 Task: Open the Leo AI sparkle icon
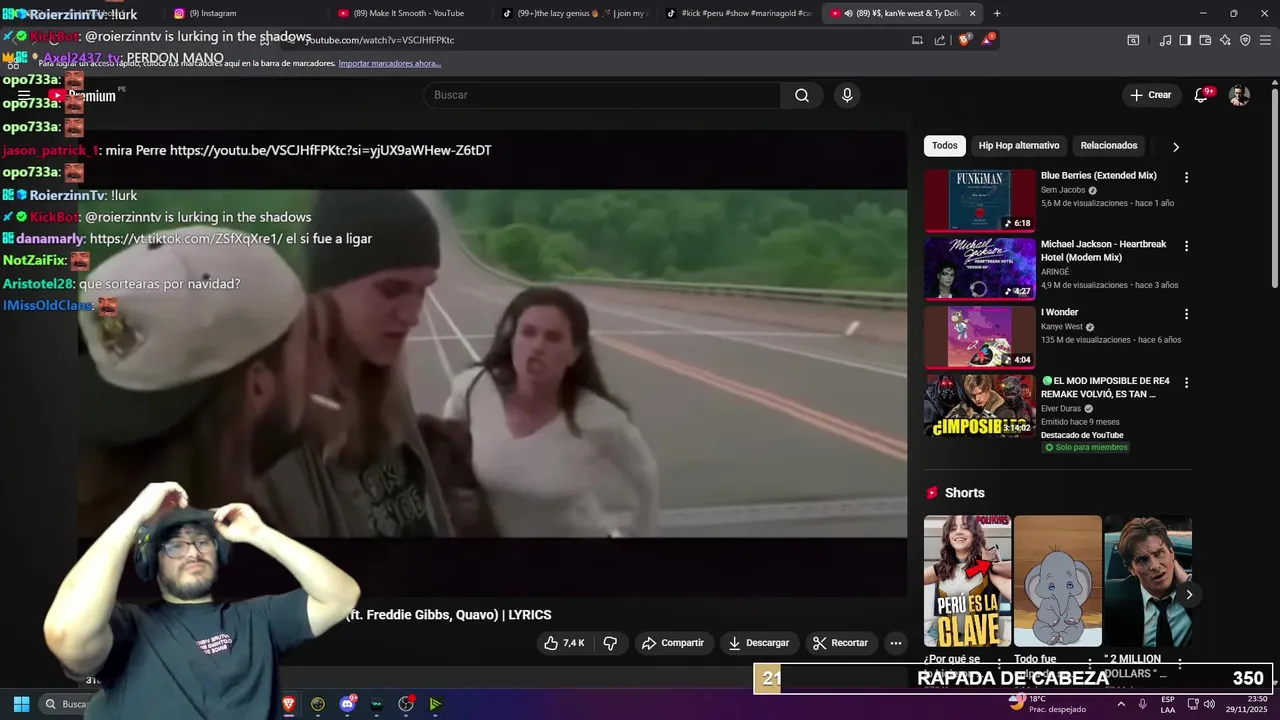coord(1225,40)
